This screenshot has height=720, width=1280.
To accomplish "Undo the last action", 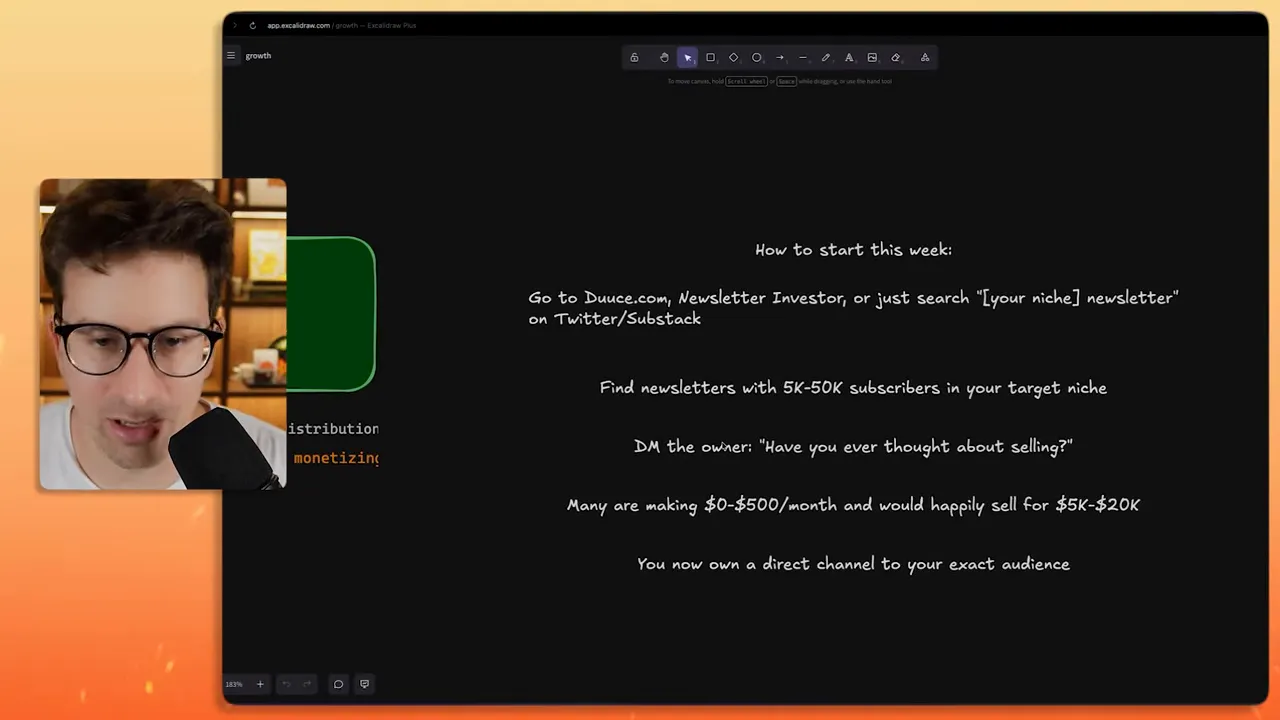I will pyautogui.click(x=285, y=684).
